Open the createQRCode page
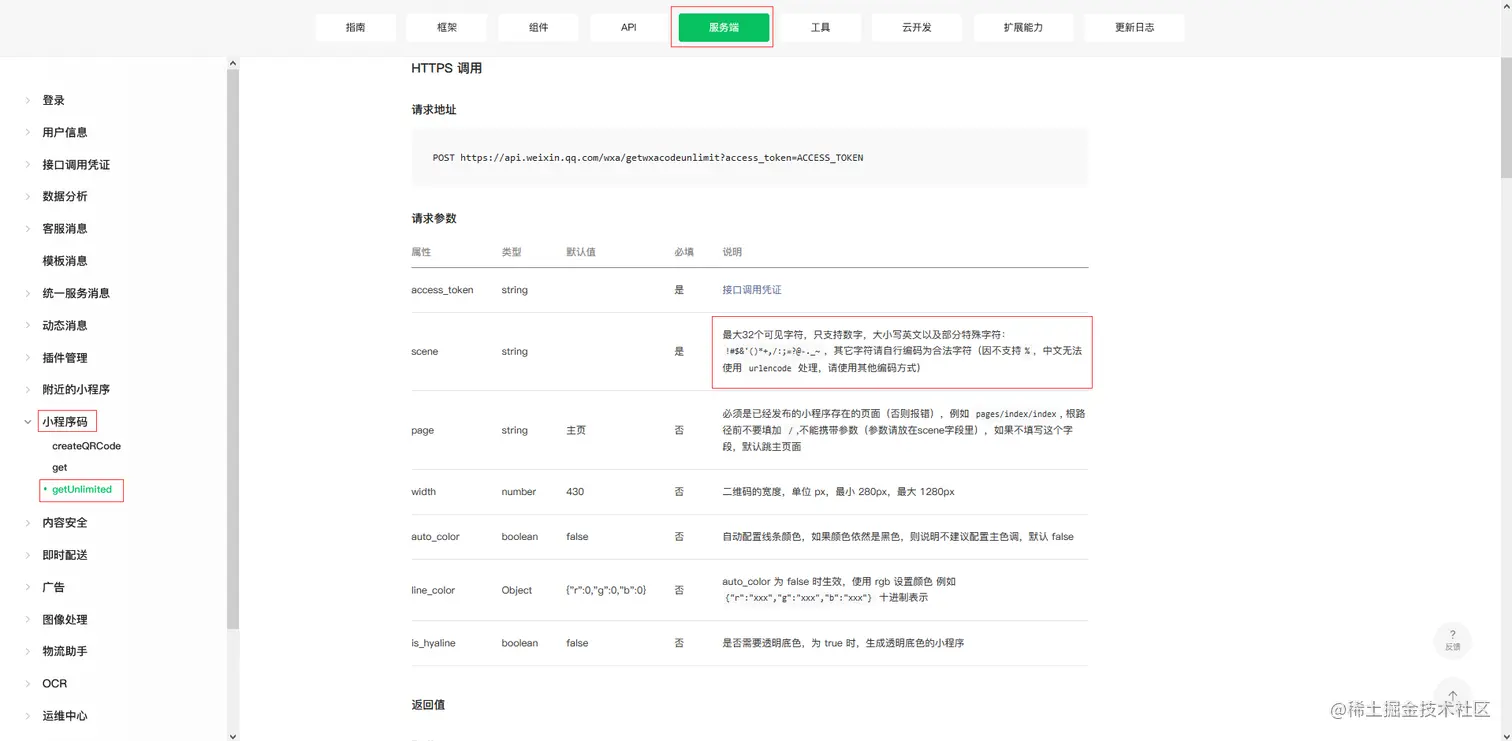1512x741 pixels. tap(87, 446)
